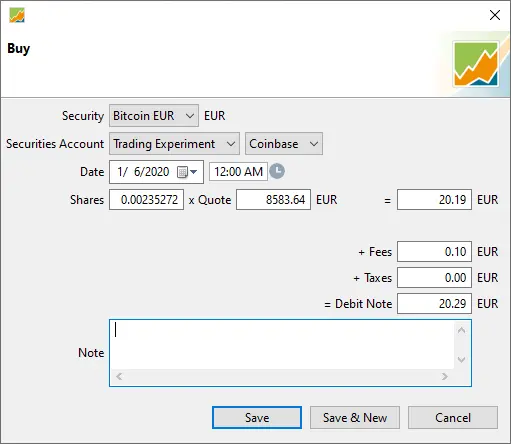The width and height of the screenshot is (511, 444).
Task: Click the EUR label beside Security dropdown
Action: tap(215, 116)
